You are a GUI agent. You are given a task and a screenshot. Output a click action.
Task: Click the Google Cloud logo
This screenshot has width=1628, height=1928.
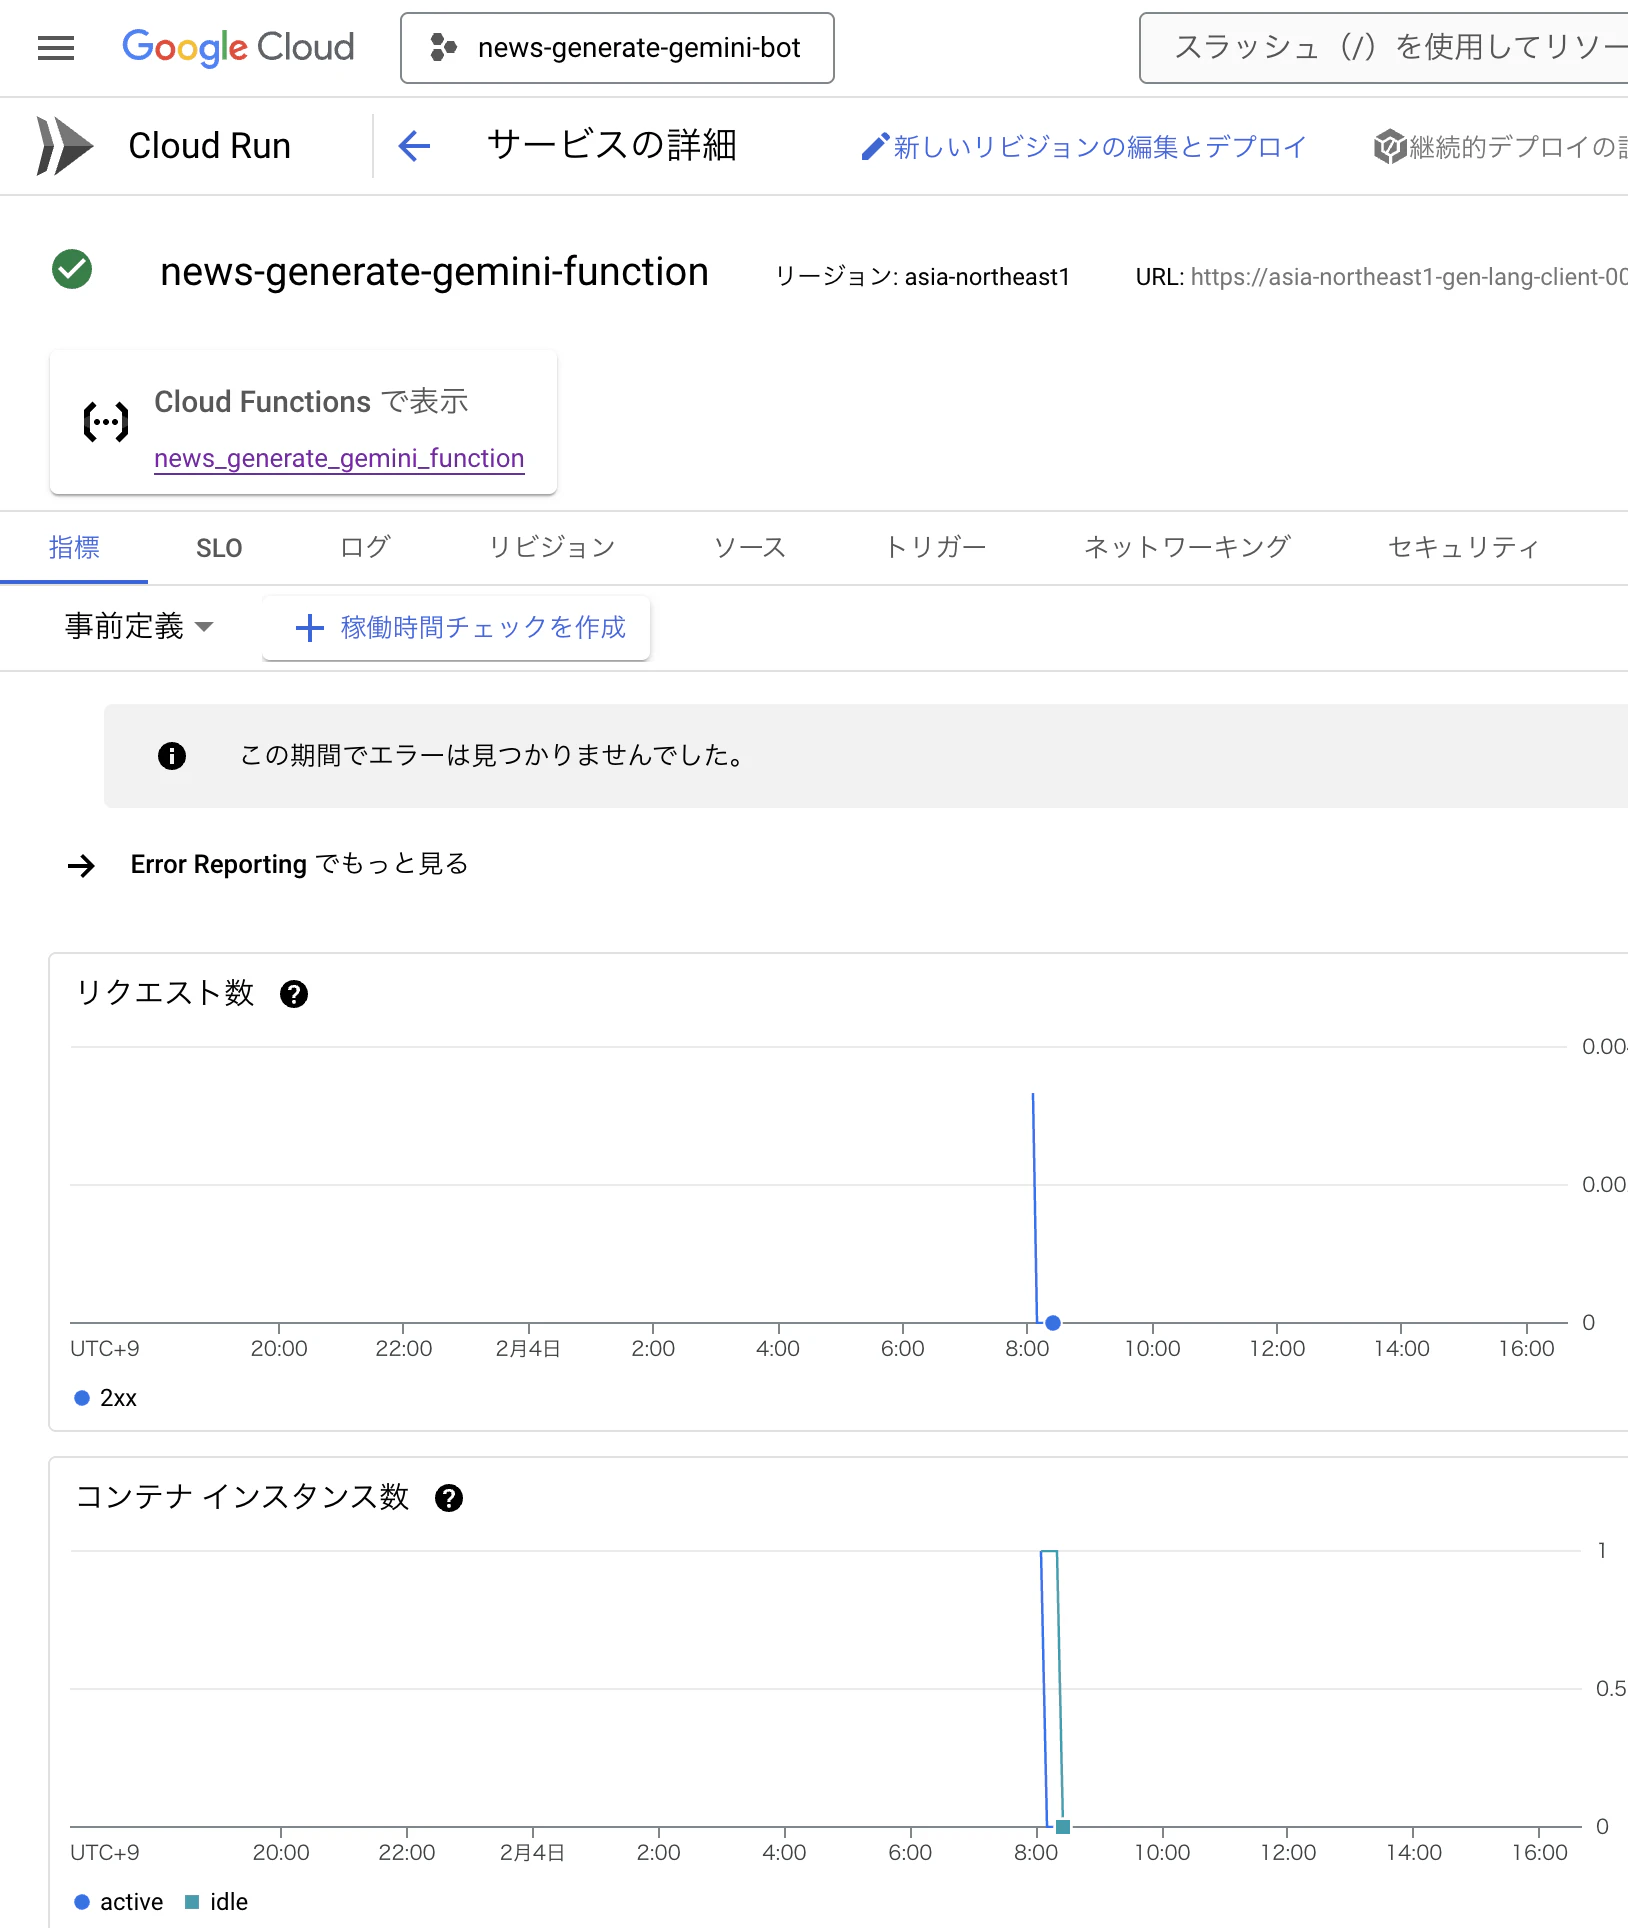coord(238,48)
